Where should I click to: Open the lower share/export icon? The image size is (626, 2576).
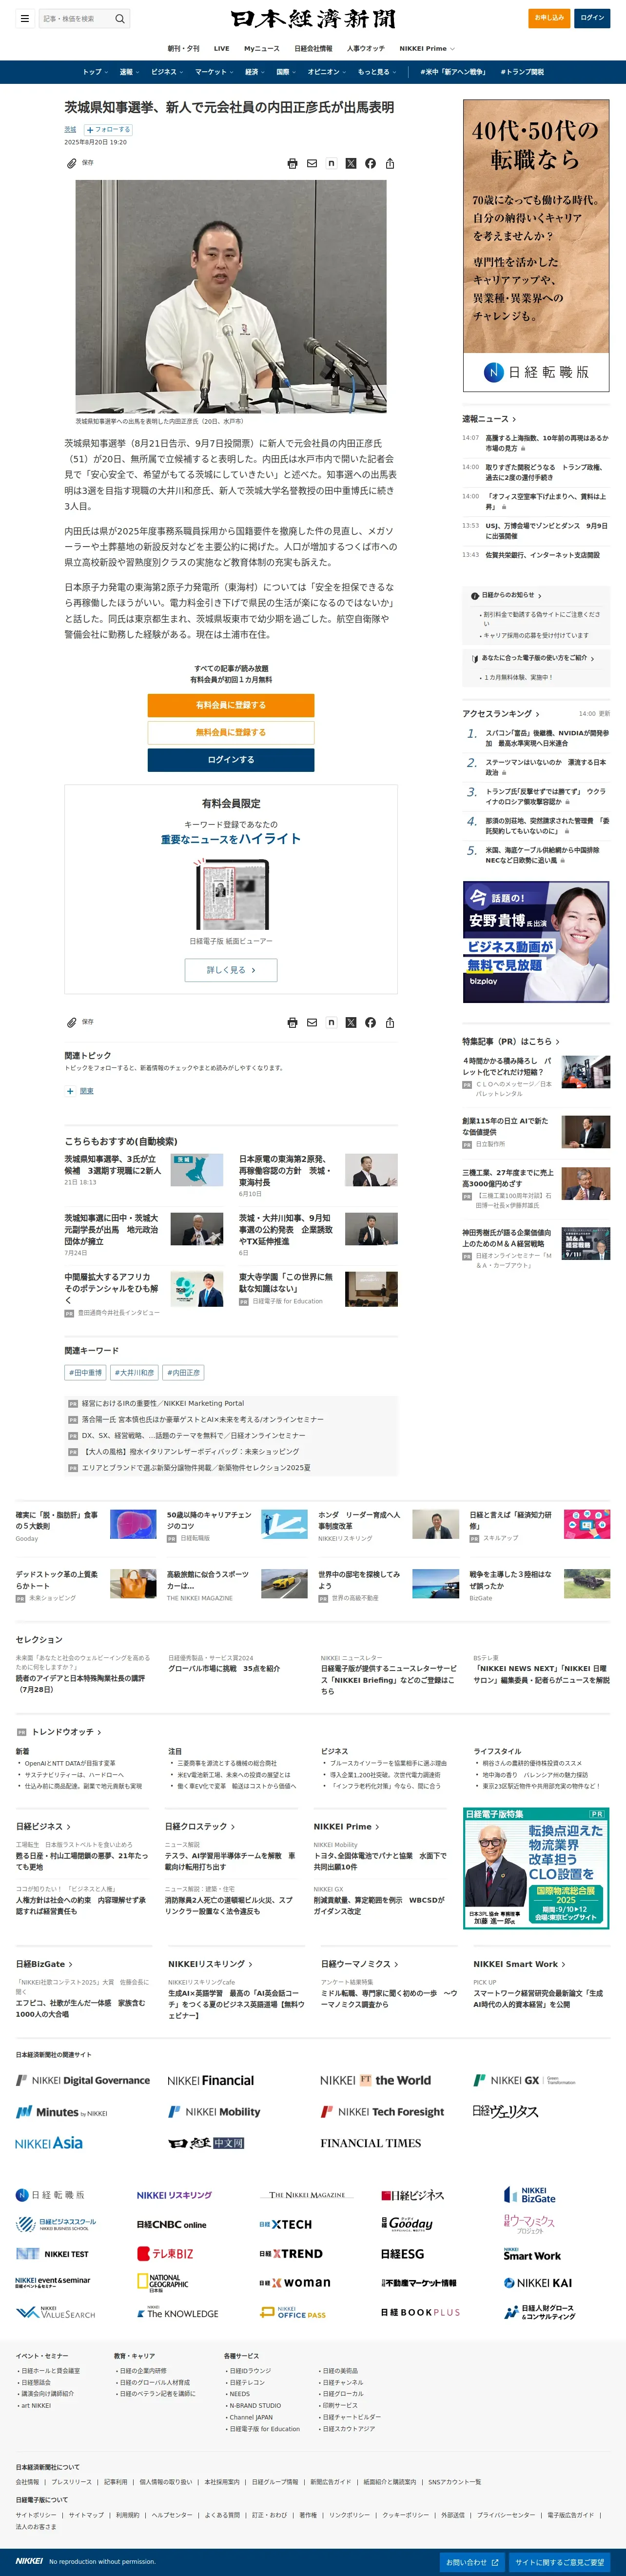coord(390,1022)
